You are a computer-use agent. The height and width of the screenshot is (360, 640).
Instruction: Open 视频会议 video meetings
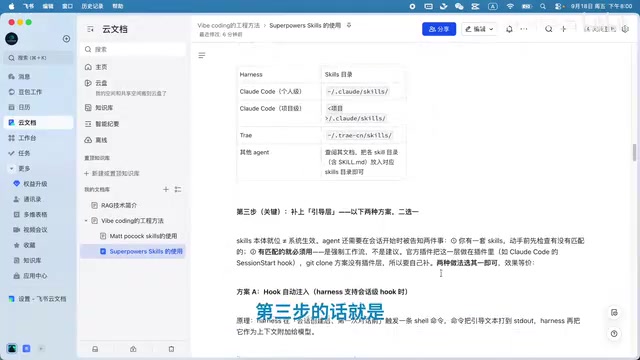[x=31, y=230]
